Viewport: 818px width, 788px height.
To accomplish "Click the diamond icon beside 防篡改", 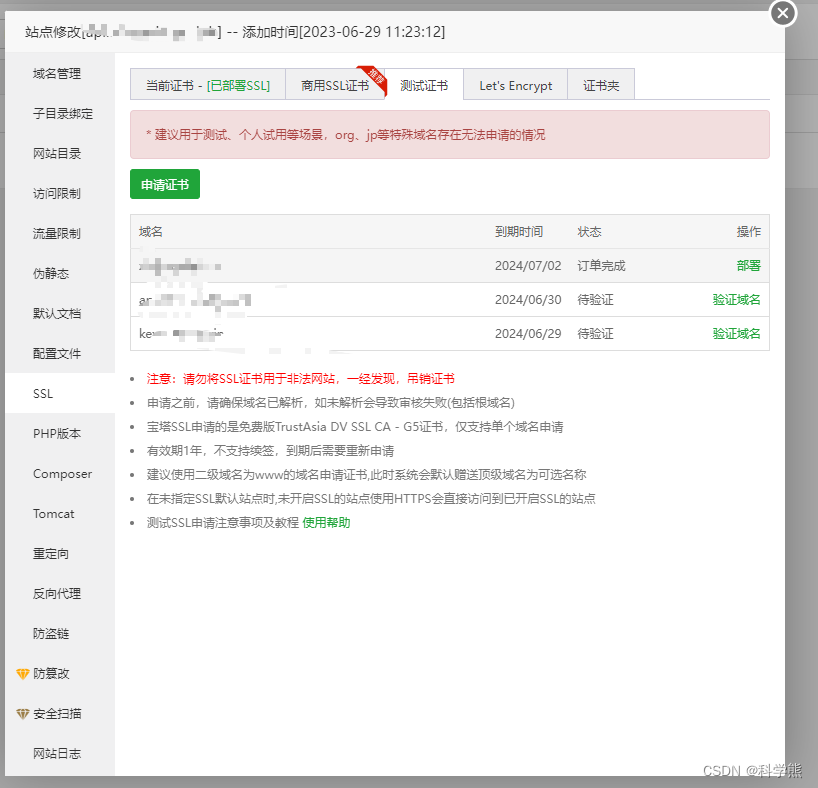I will coord(23,674).
